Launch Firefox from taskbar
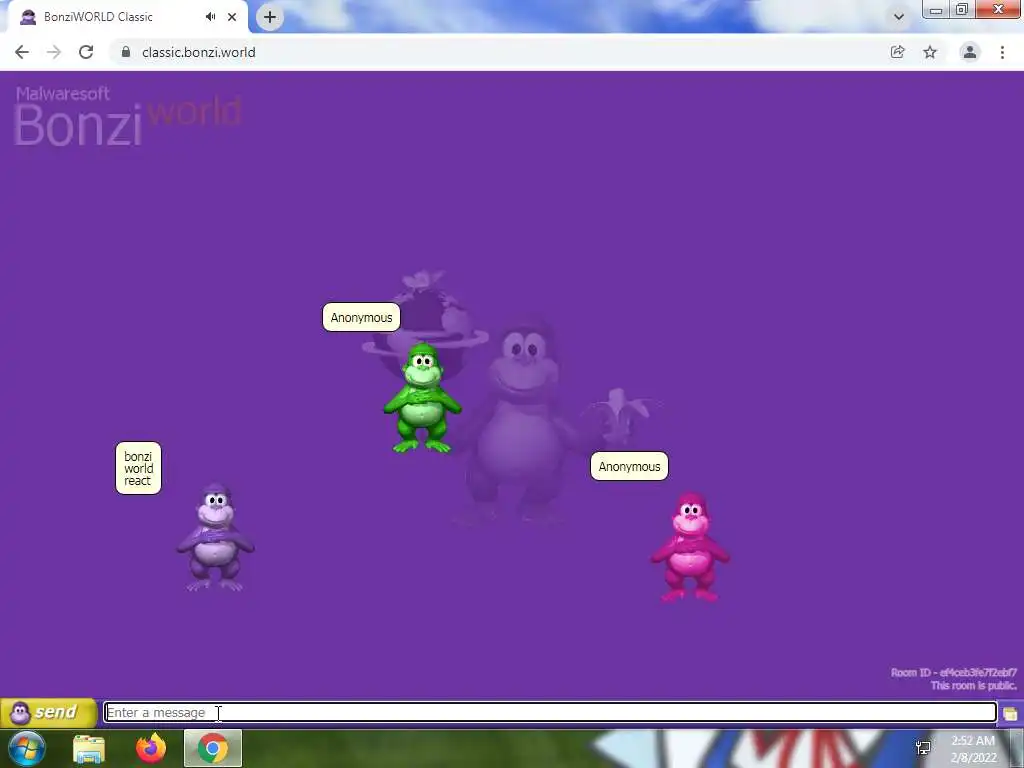1024x768 pixels. (x=151, y=748)
